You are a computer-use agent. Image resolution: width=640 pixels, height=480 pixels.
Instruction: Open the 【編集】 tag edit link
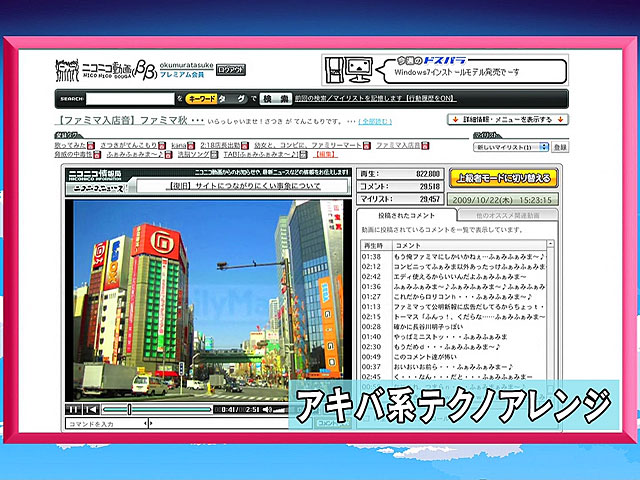point(325,155)
